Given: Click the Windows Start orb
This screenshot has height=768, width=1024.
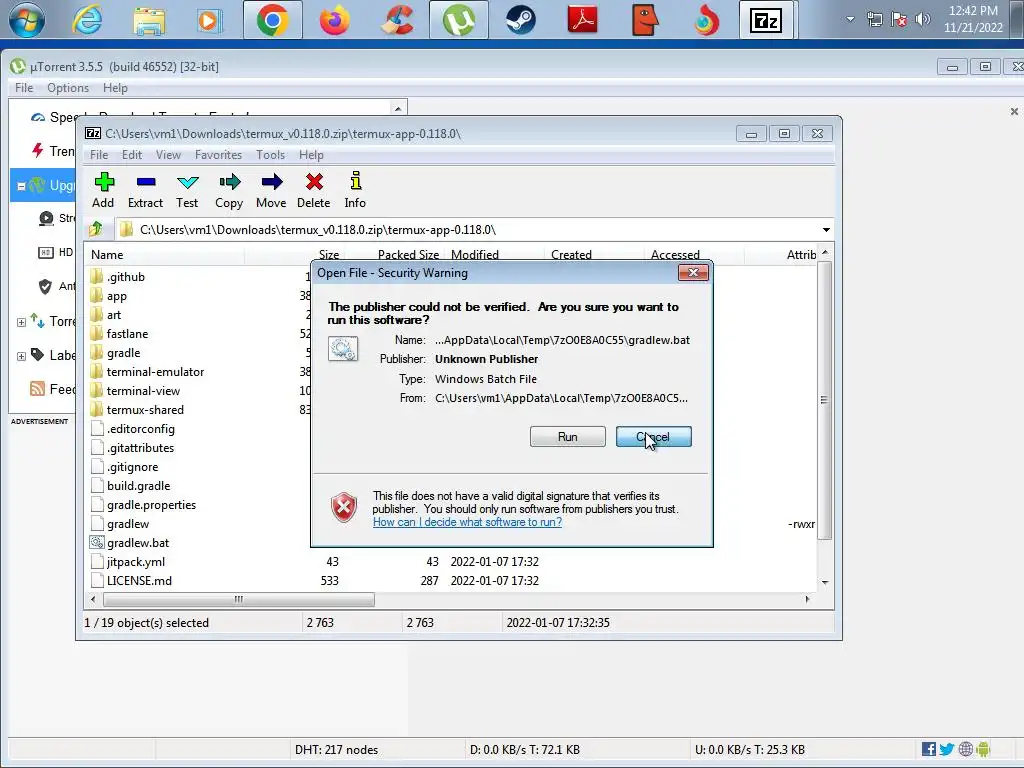Looking at the screenshot, I should [27, 19].
